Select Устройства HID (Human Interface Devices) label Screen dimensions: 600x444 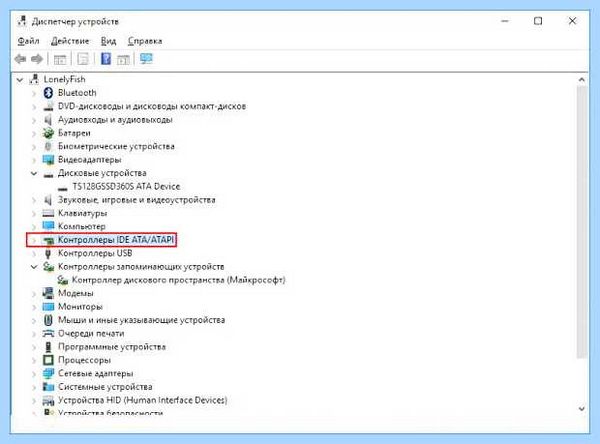coord(142,400)
